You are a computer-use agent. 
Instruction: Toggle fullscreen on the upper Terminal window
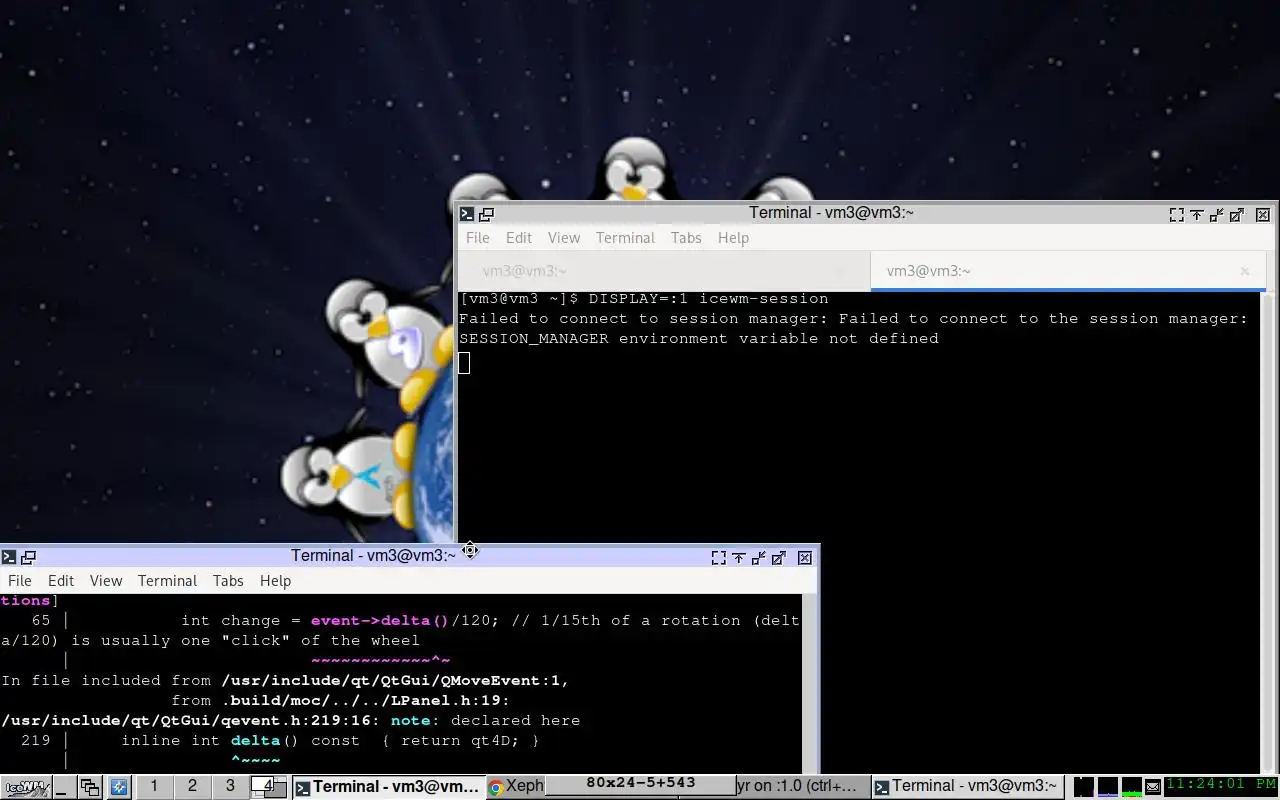1177,214
